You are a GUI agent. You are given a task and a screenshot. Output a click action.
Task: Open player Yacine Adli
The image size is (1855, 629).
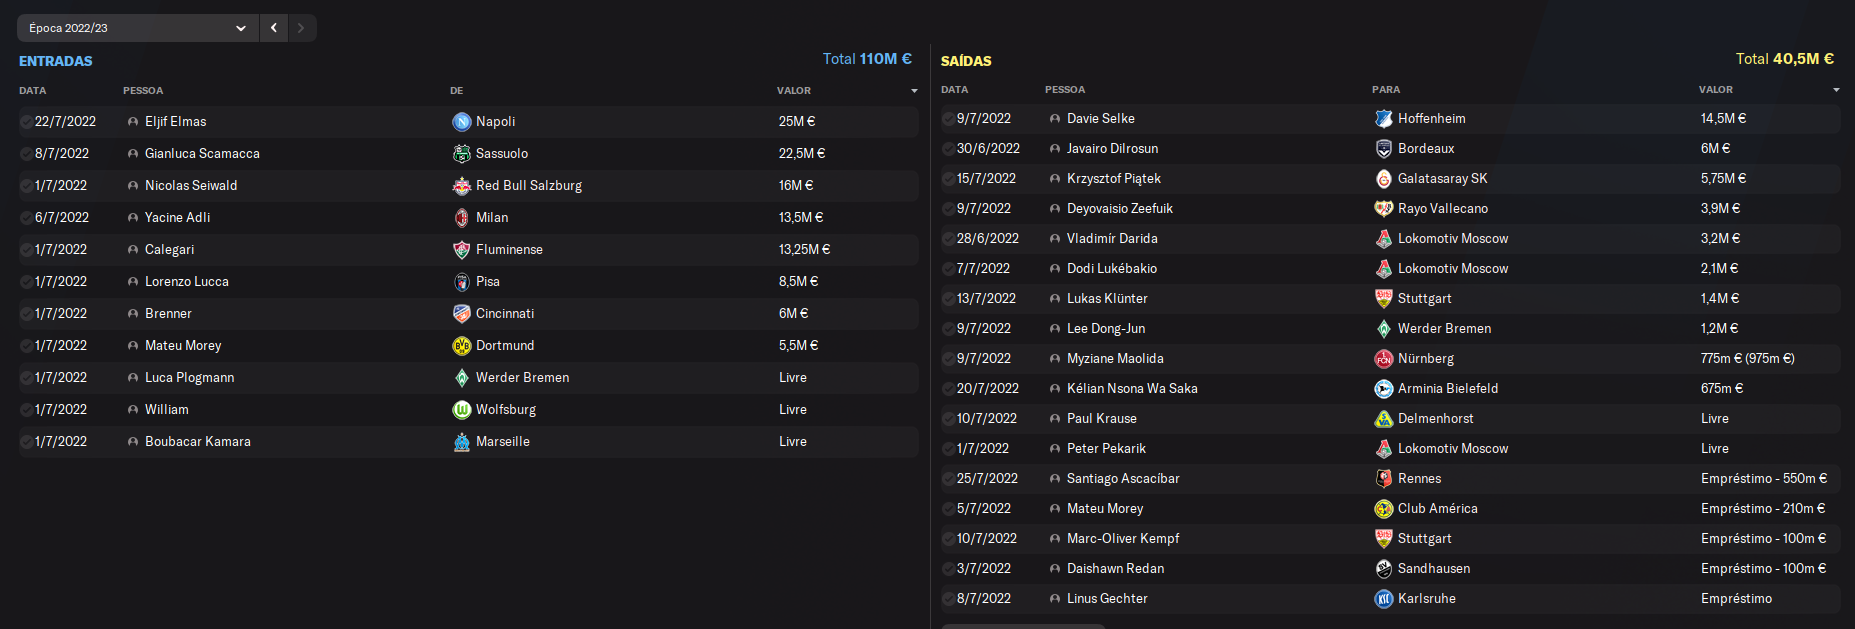click(x=177, y=218)
